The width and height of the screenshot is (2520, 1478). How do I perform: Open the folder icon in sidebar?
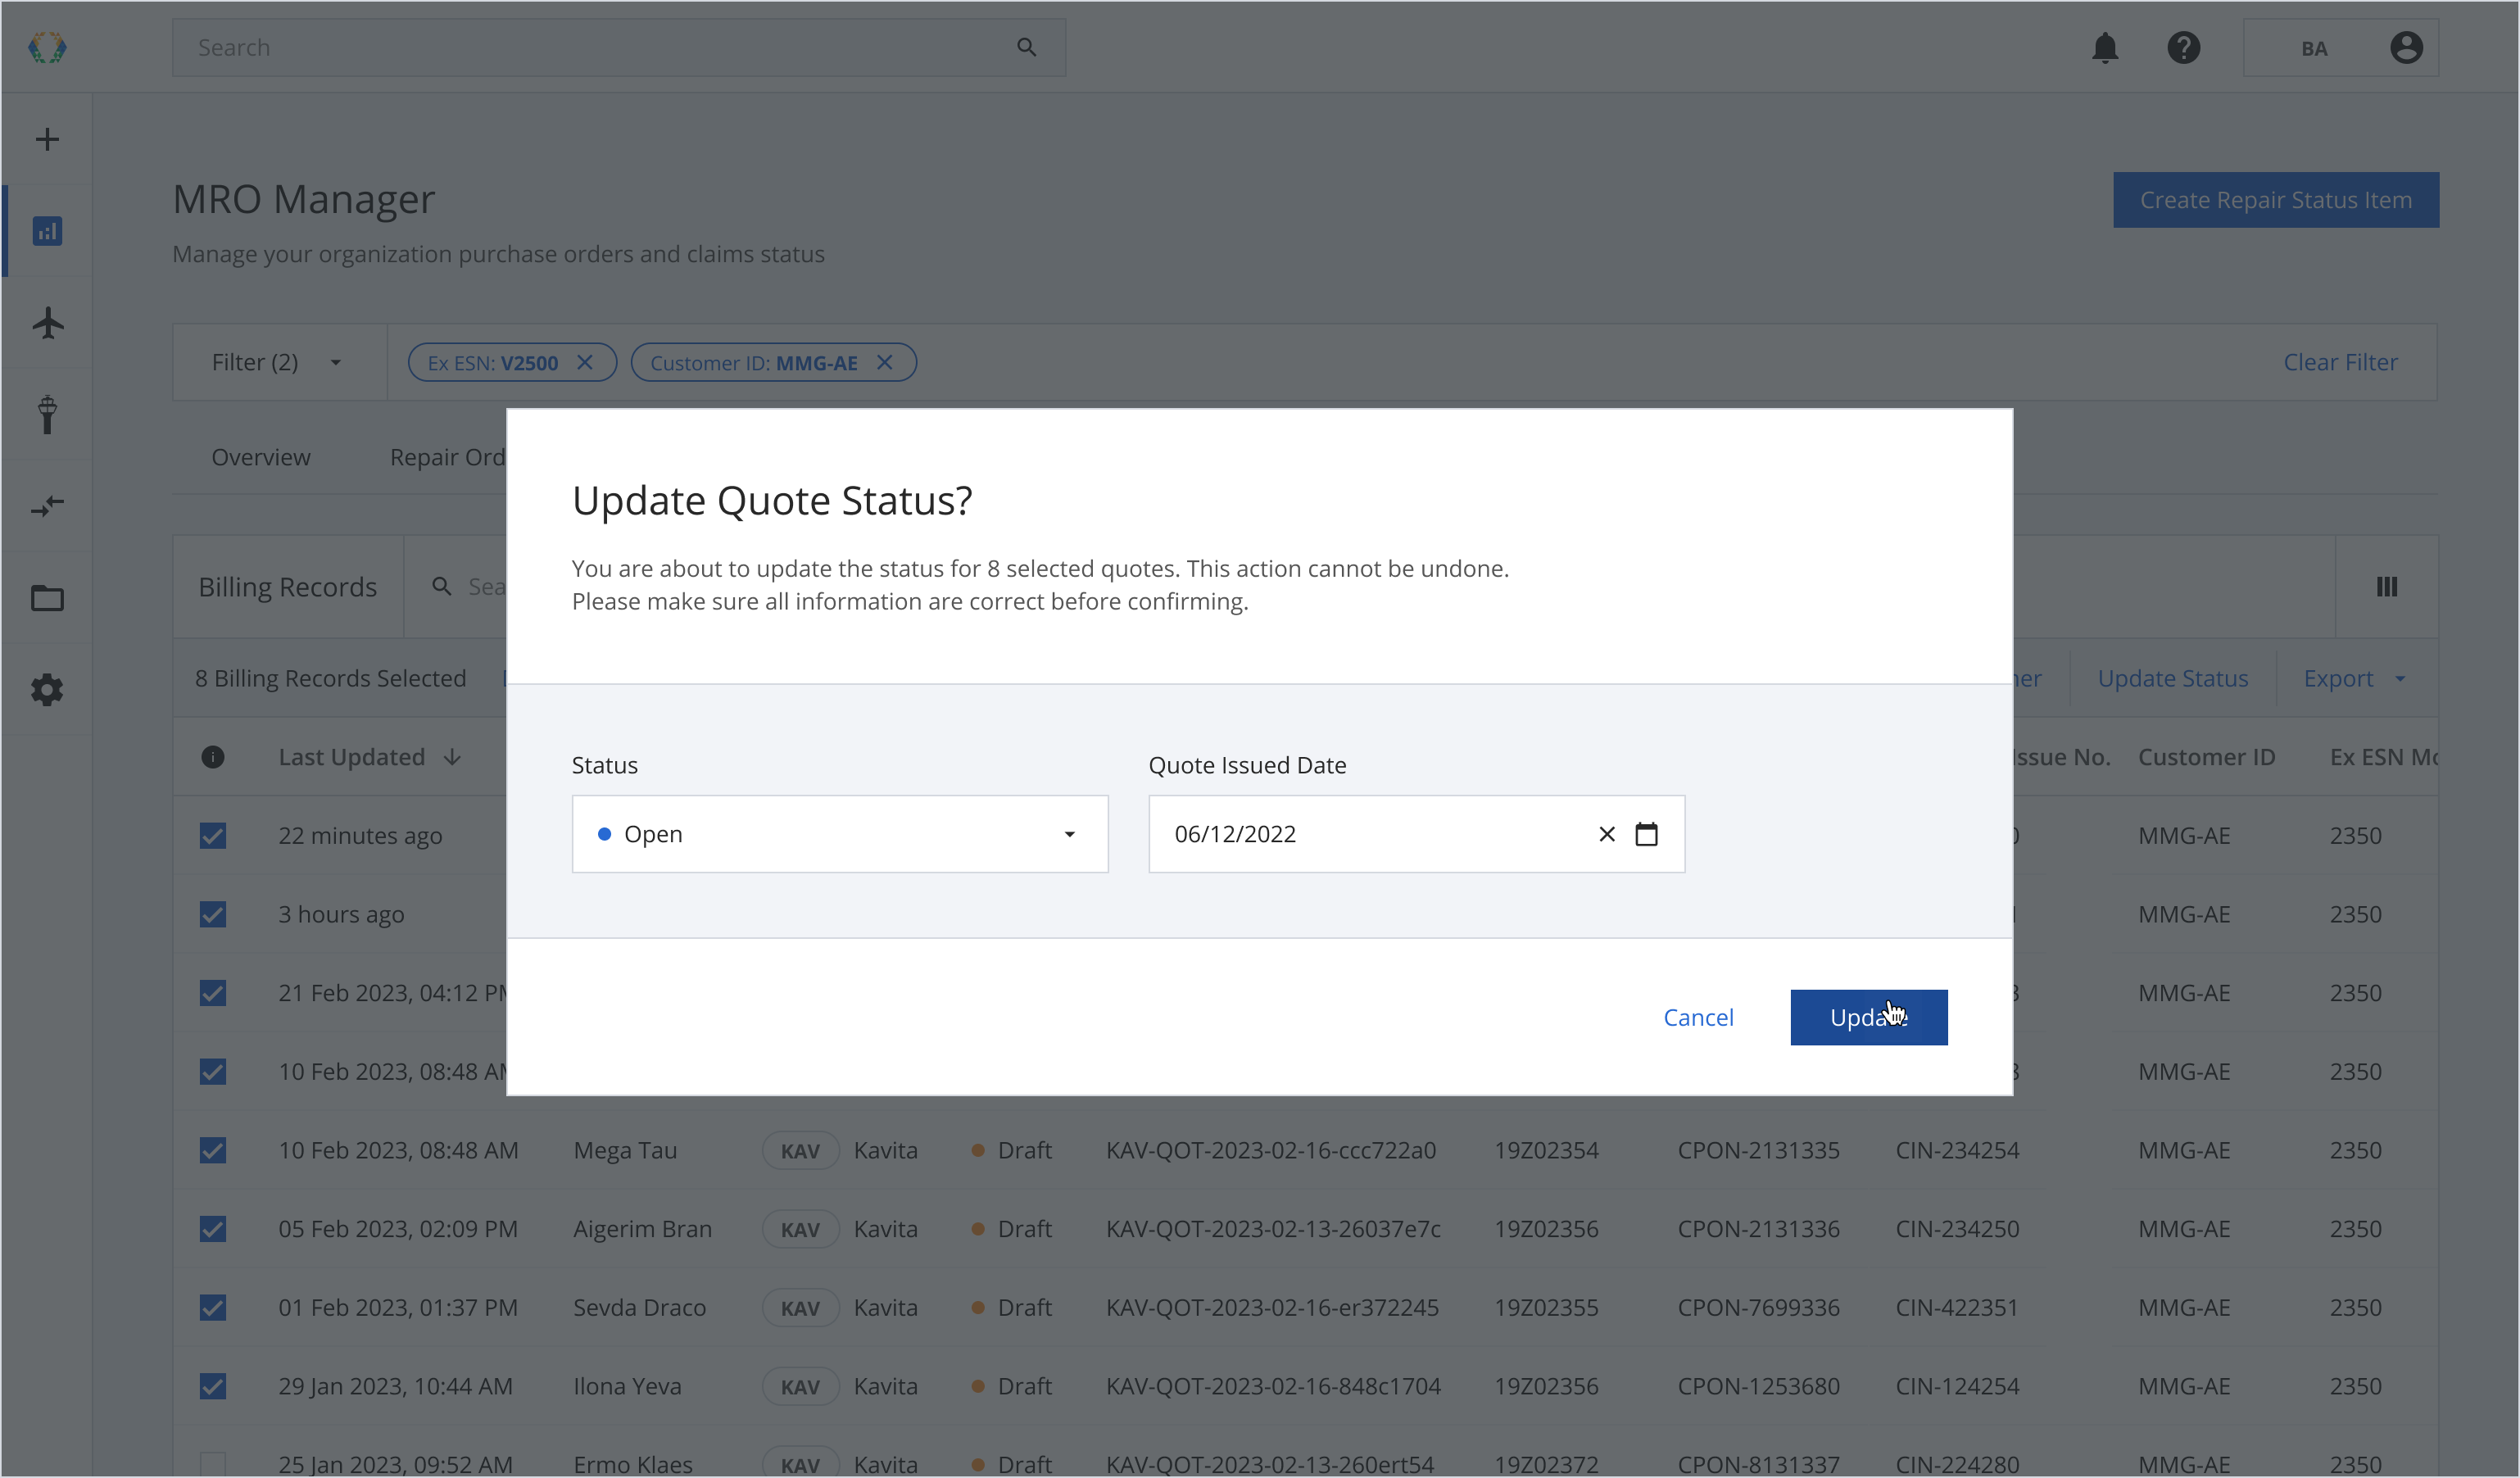[x=47, y=598]
